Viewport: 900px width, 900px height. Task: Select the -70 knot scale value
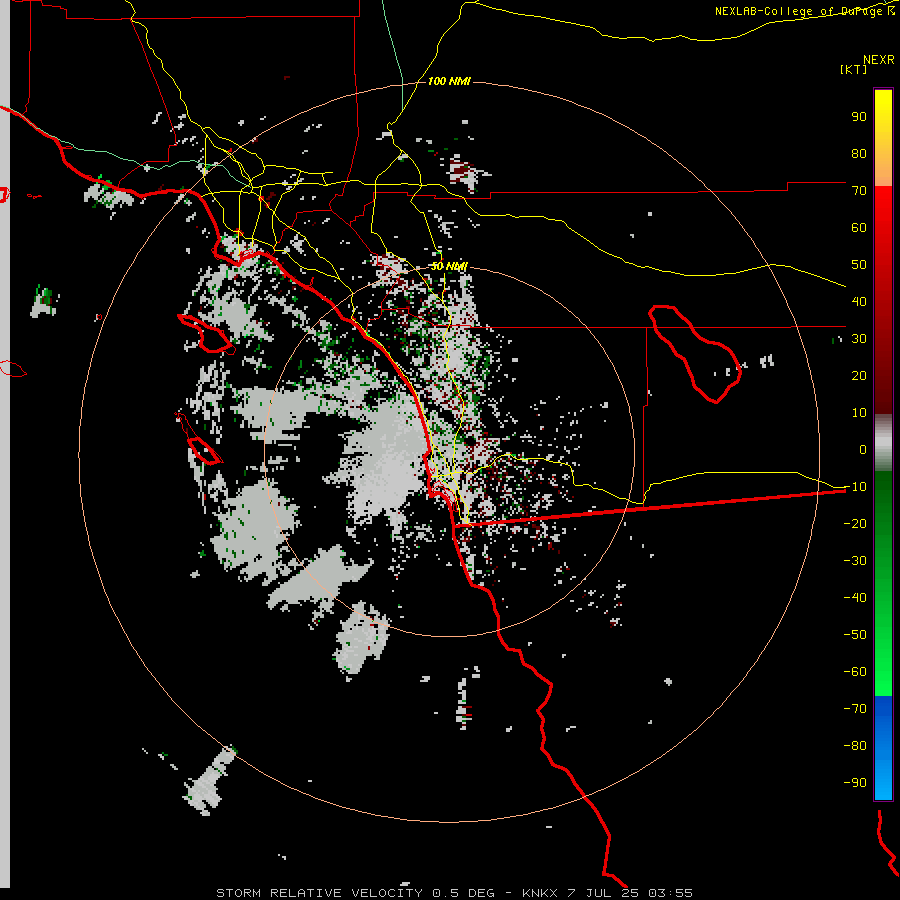855,709
